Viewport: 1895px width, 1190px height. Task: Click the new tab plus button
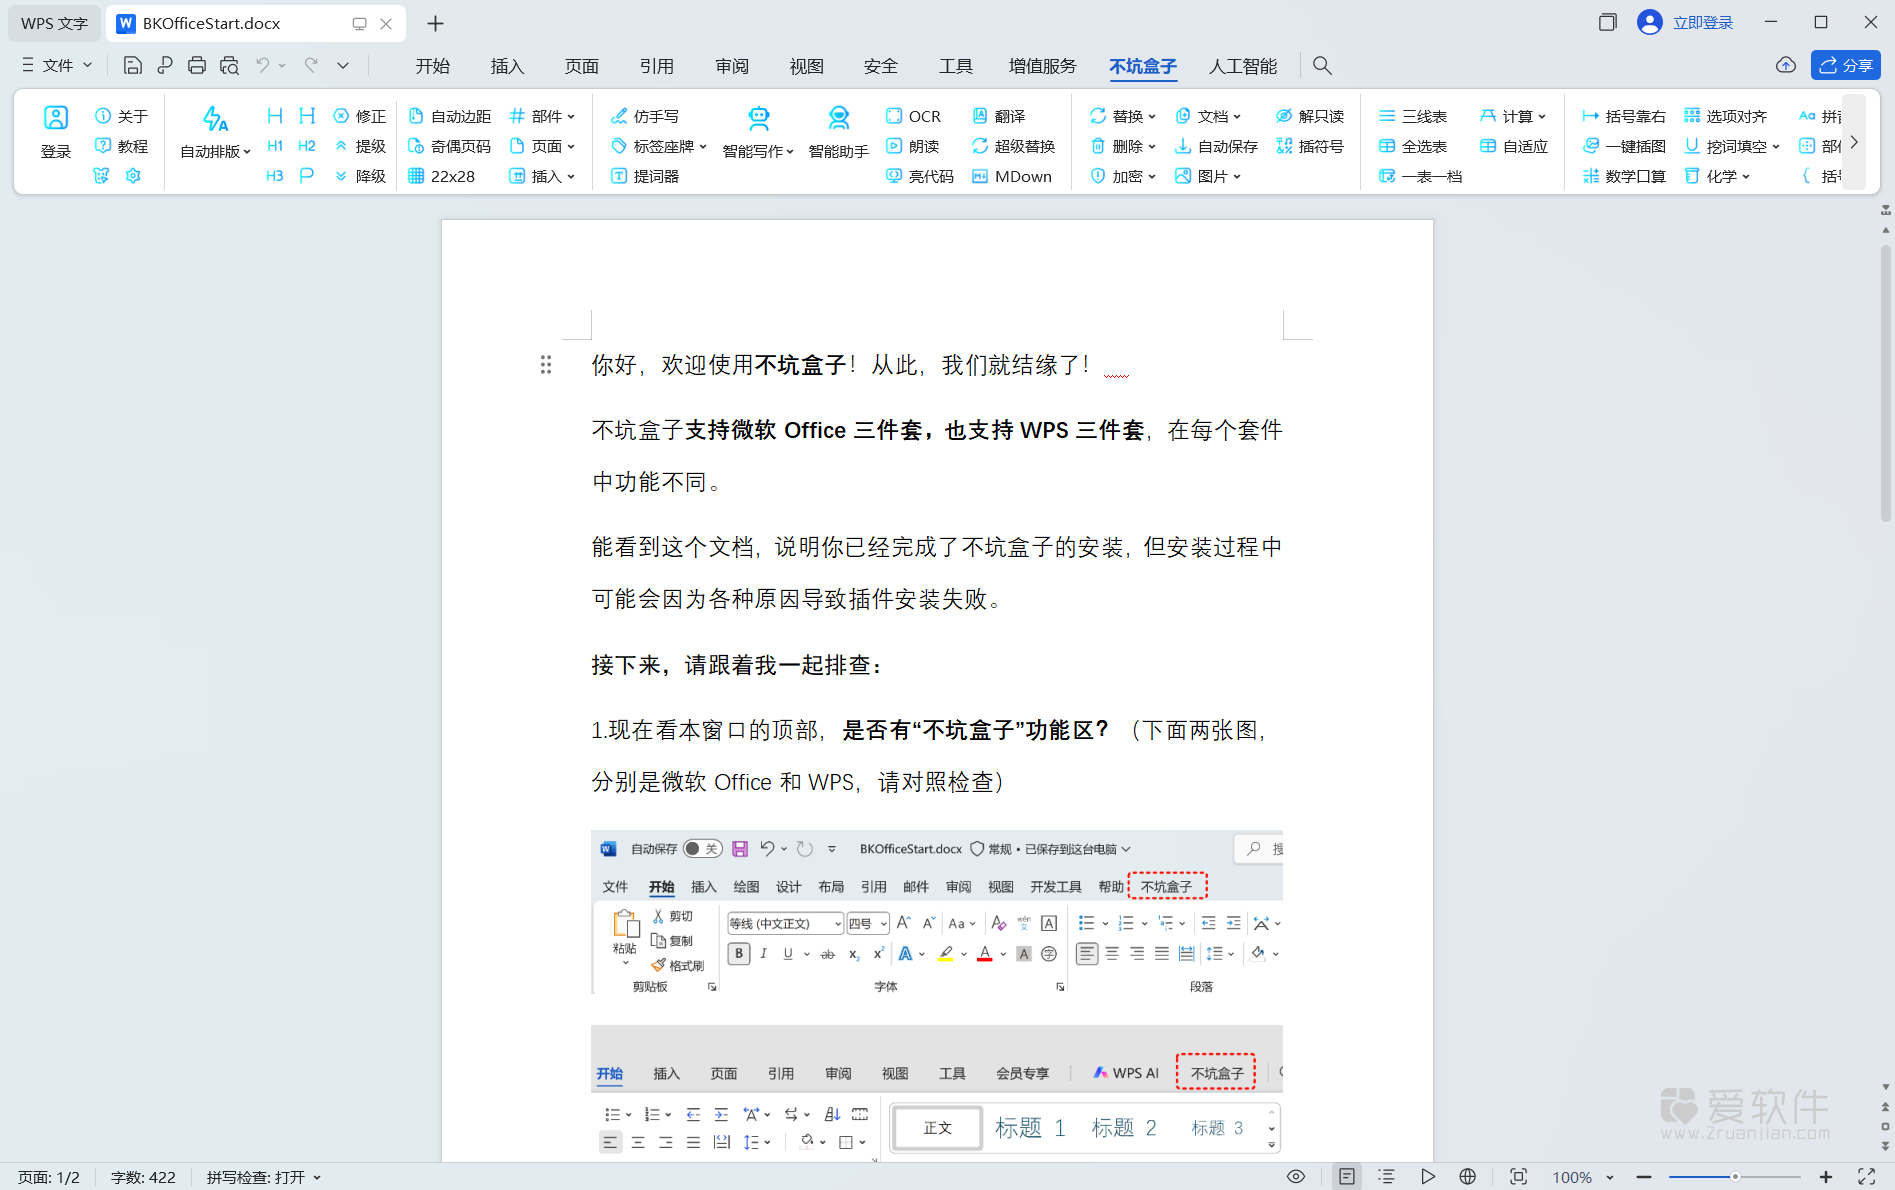click(x=435, y=23)
